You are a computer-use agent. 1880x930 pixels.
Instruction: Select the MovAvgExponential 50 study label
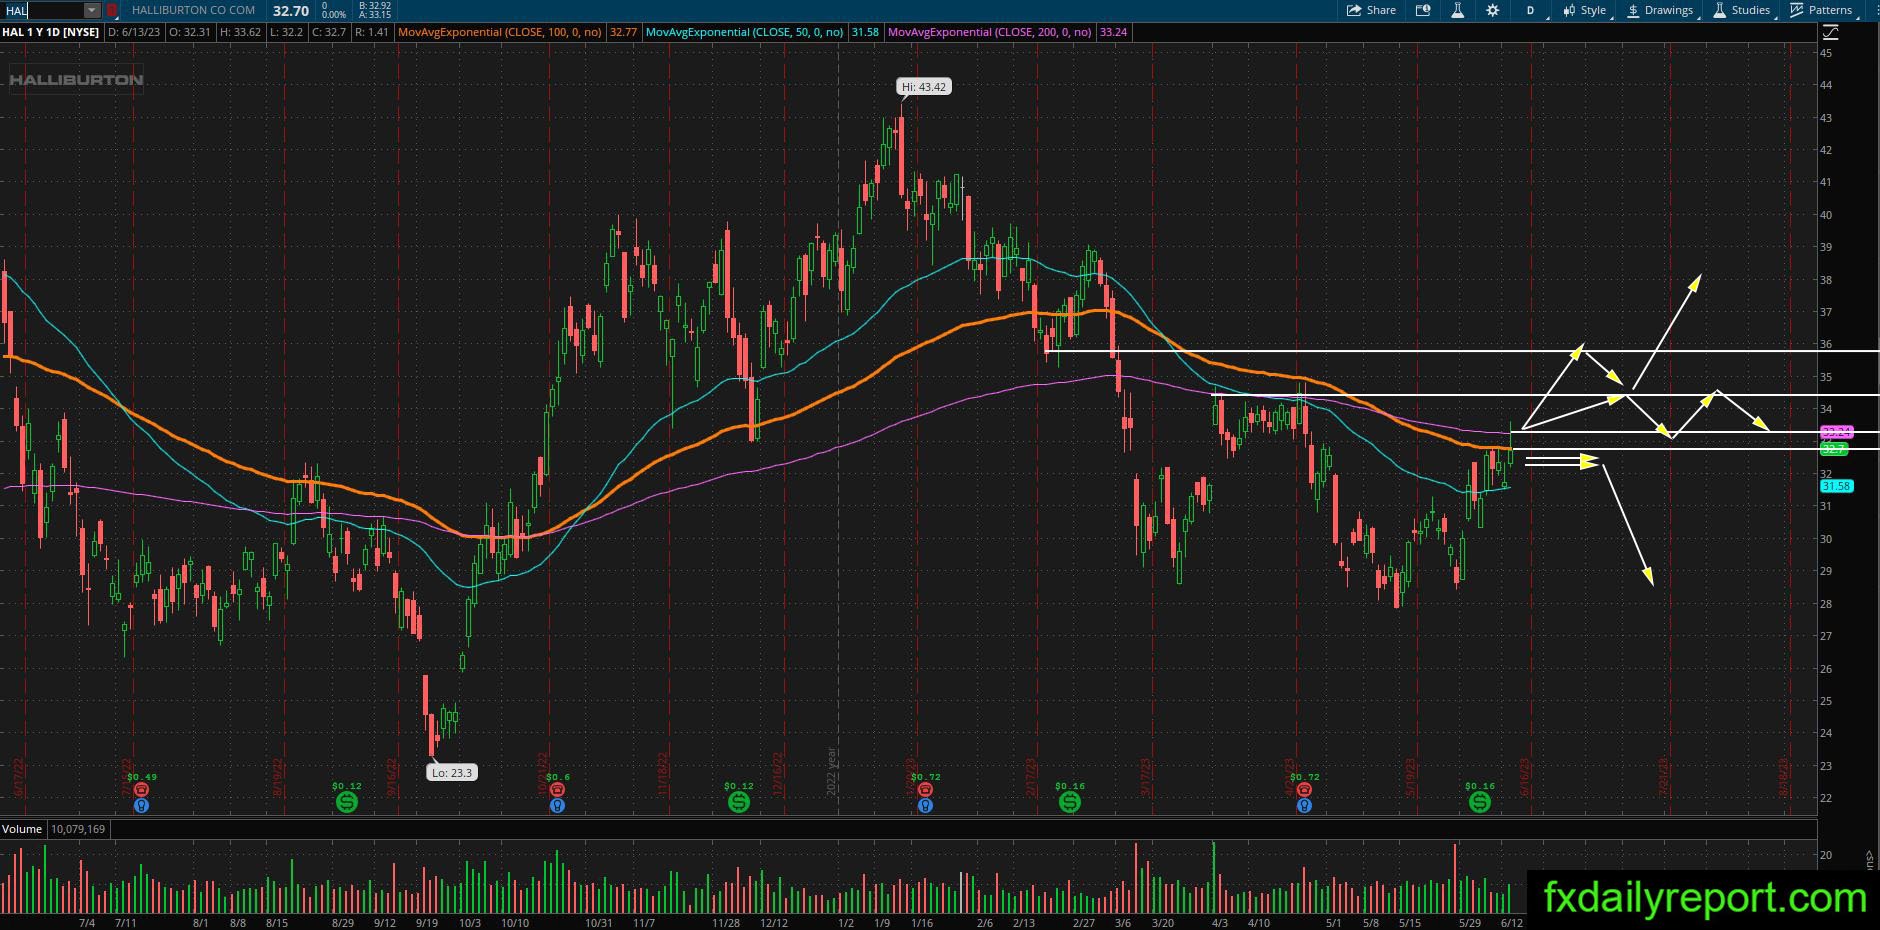click(744, 32)
